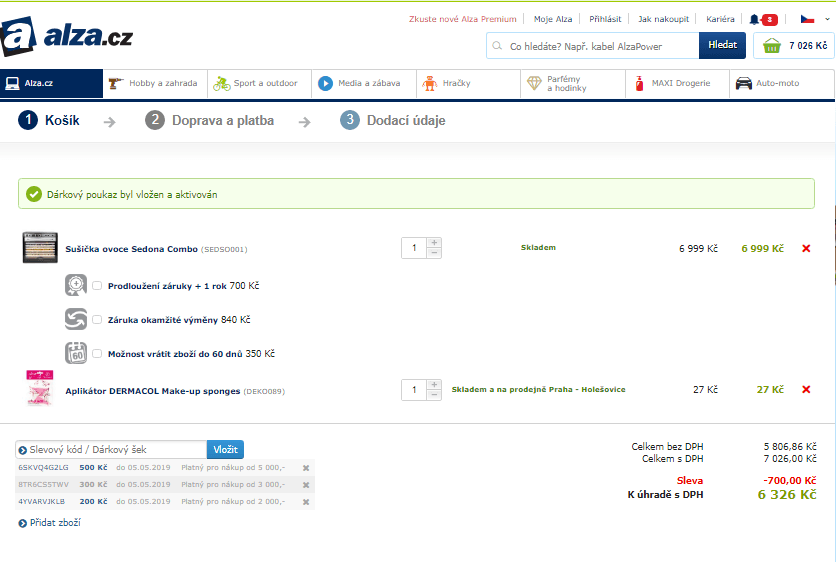Viewport: 836px width, 562px height.
Task: Click the Auto-moto car icon
Action: pyautogui.click(x=743, y=83)
